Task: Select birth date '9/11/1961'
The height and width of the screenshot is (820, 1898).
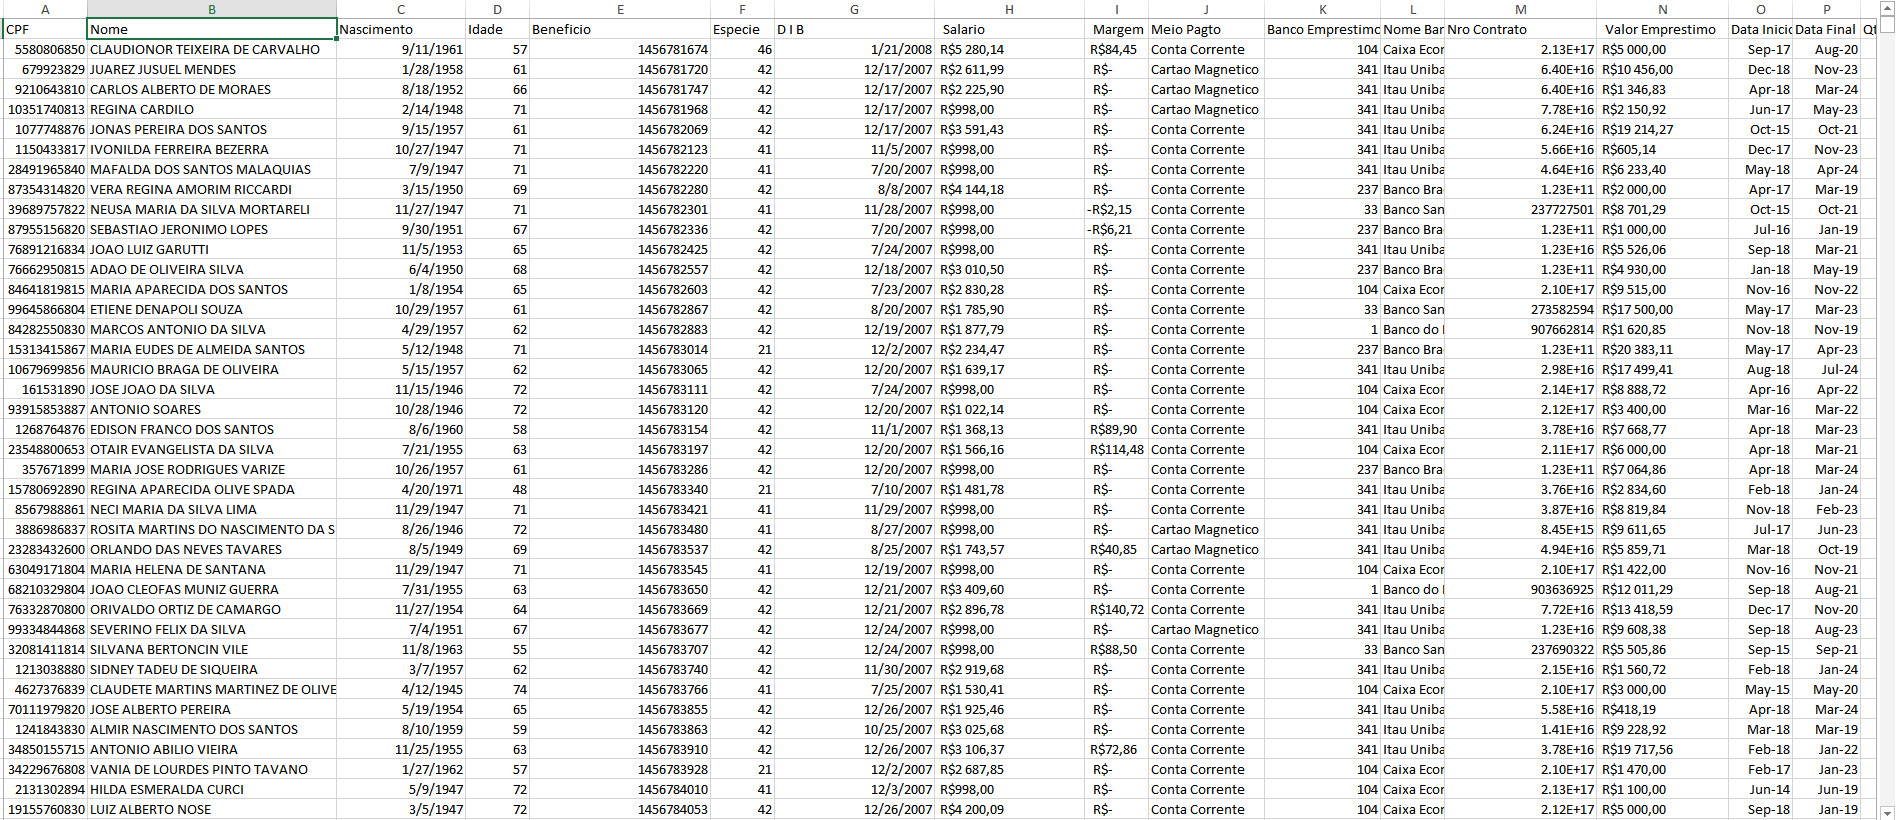Action: pyautogui.click(x=433, y=49)
